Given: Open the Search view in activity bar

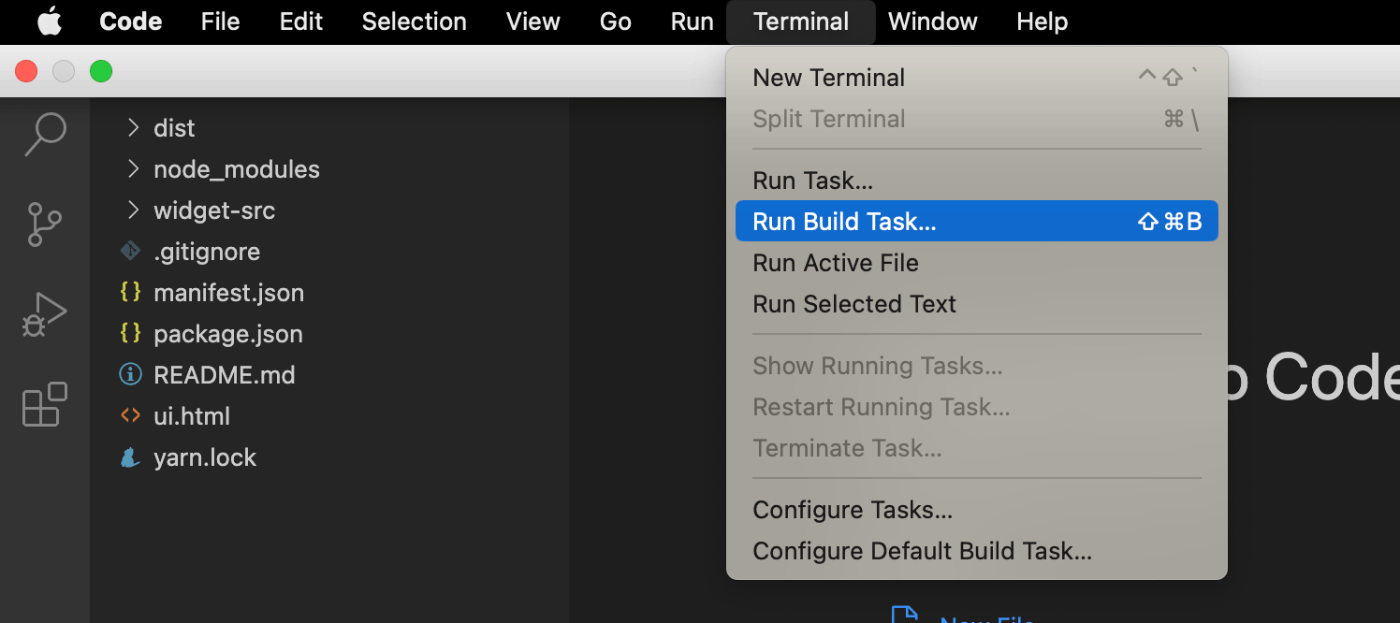Looking at the screenshot, I should (x=45, y=133).
